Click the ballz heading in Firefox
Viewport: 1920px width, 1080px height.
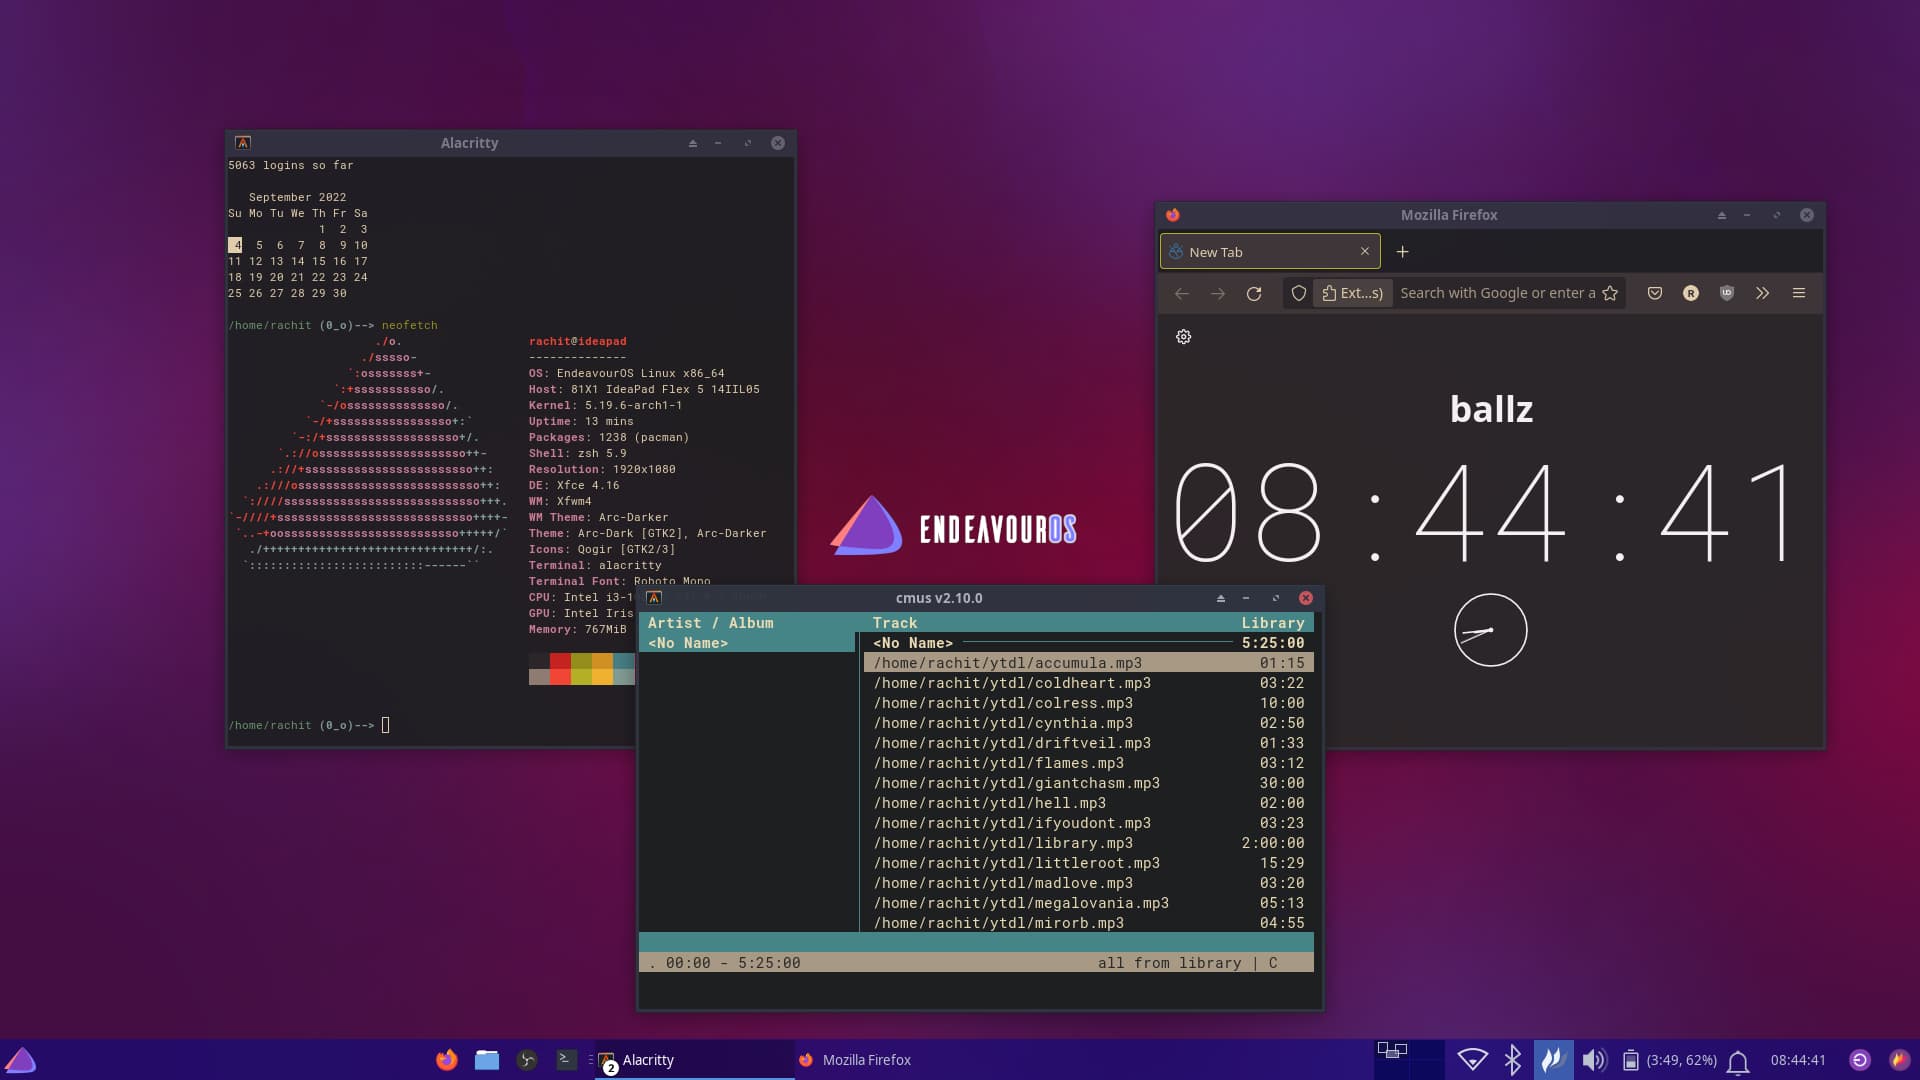pyautogui.click(x=1491, y=409)
